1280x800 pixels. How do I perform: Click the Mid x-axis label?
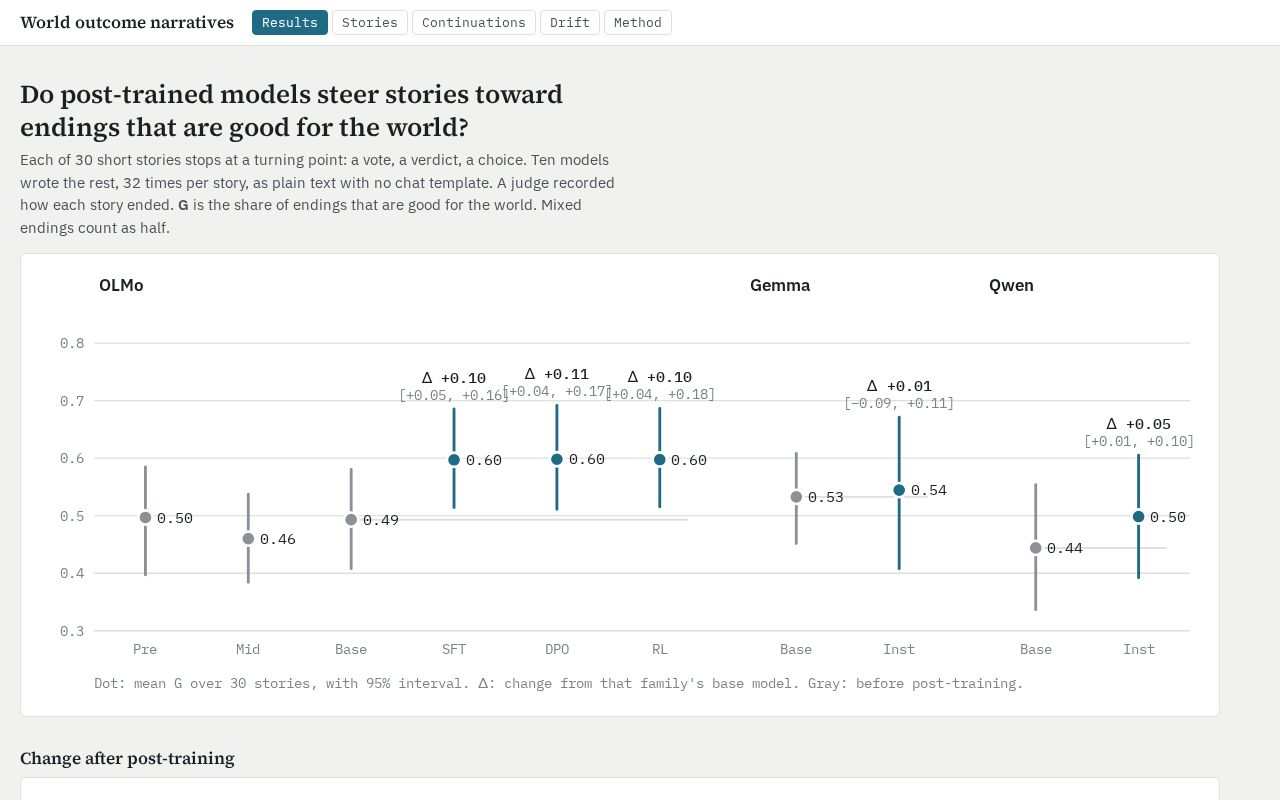click(x=248, y=649)
